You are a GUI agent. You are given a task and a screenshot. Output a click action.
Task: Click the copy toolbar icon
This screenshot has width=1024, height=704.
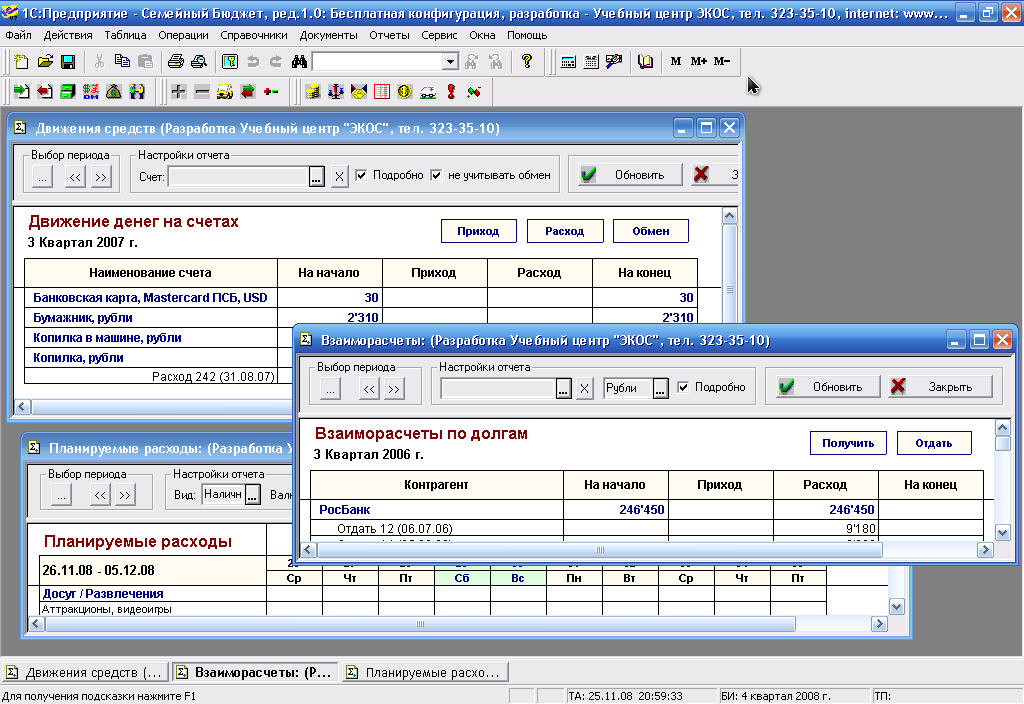pyautogui.click(x=122, y=61)
